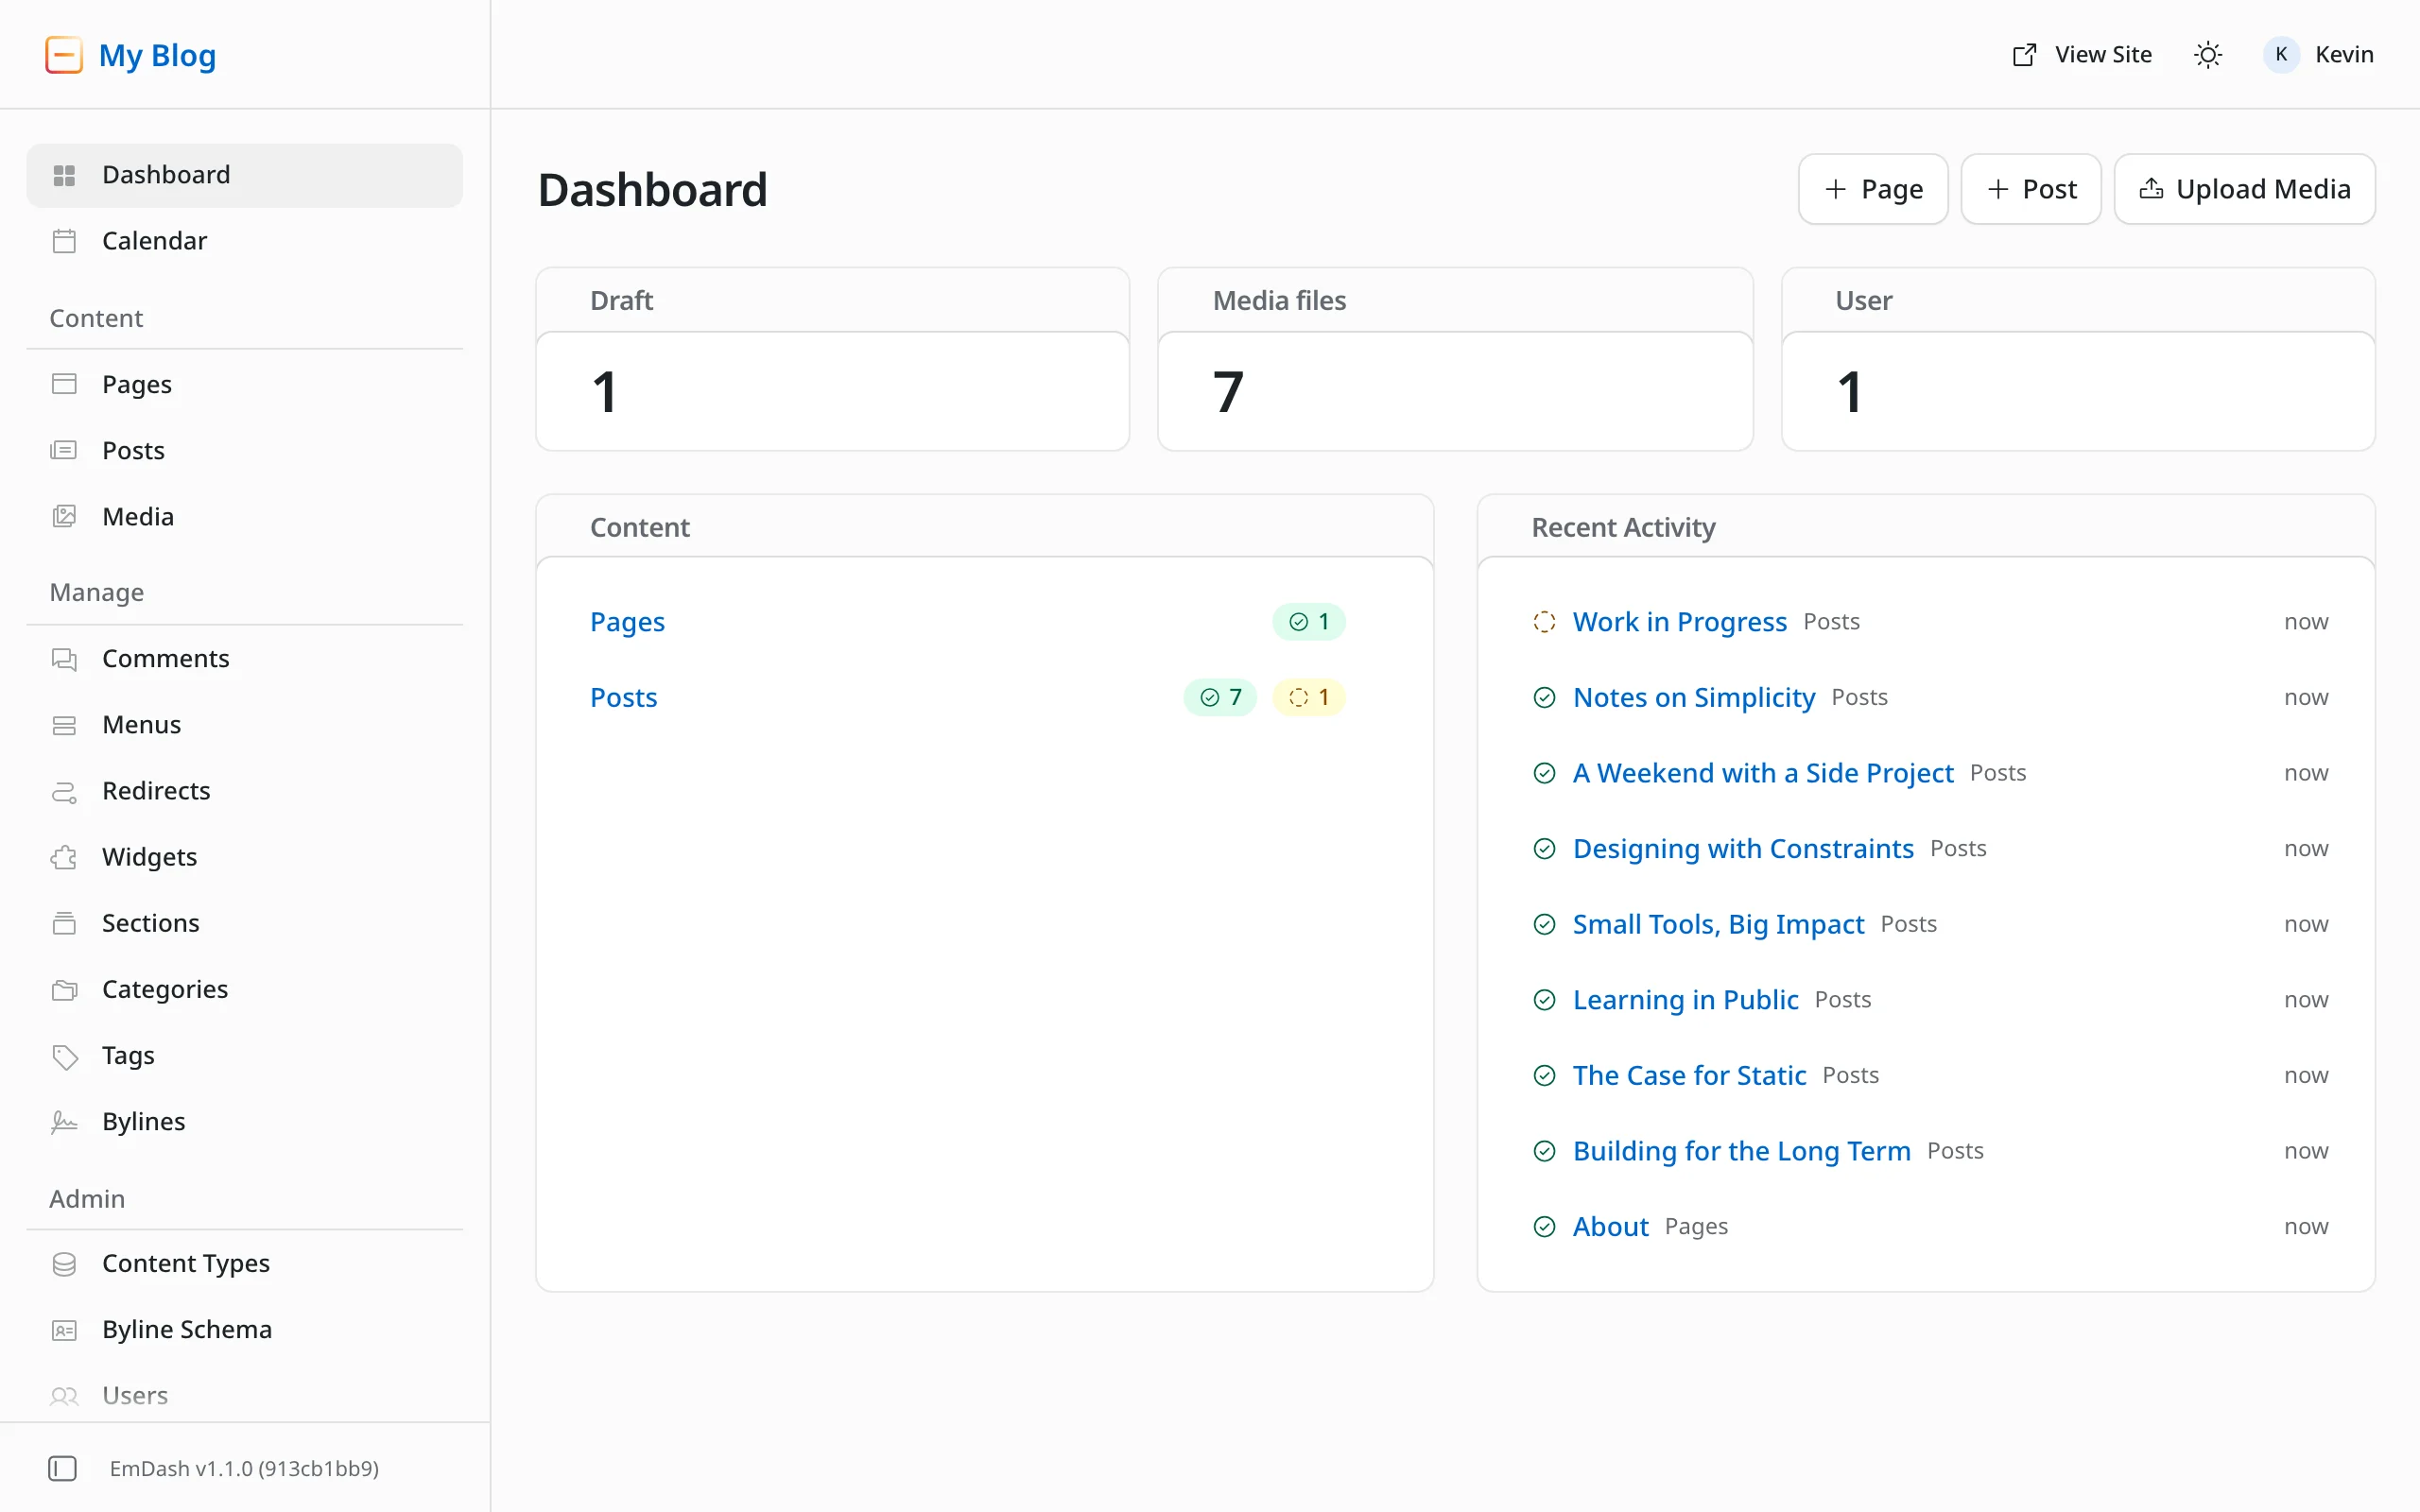Click the Redirects sidebar icon
2420x1512 pixels.
click(64, 791)
